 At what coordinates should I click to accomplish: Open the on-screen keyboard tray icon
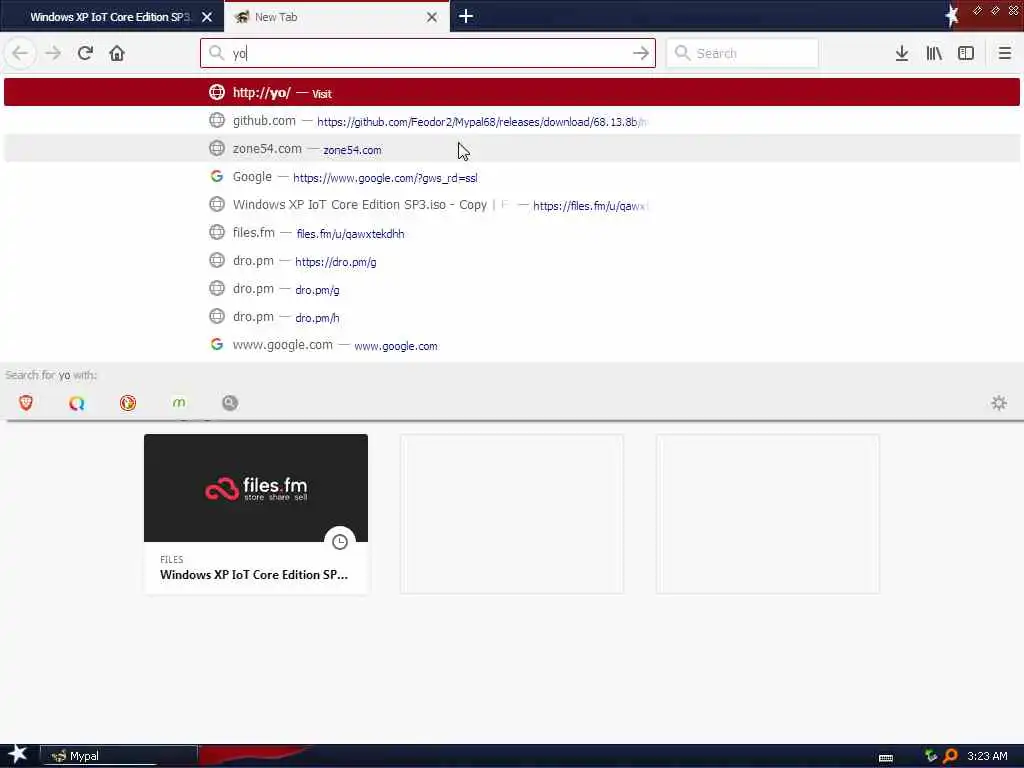[x=886, y=758]
